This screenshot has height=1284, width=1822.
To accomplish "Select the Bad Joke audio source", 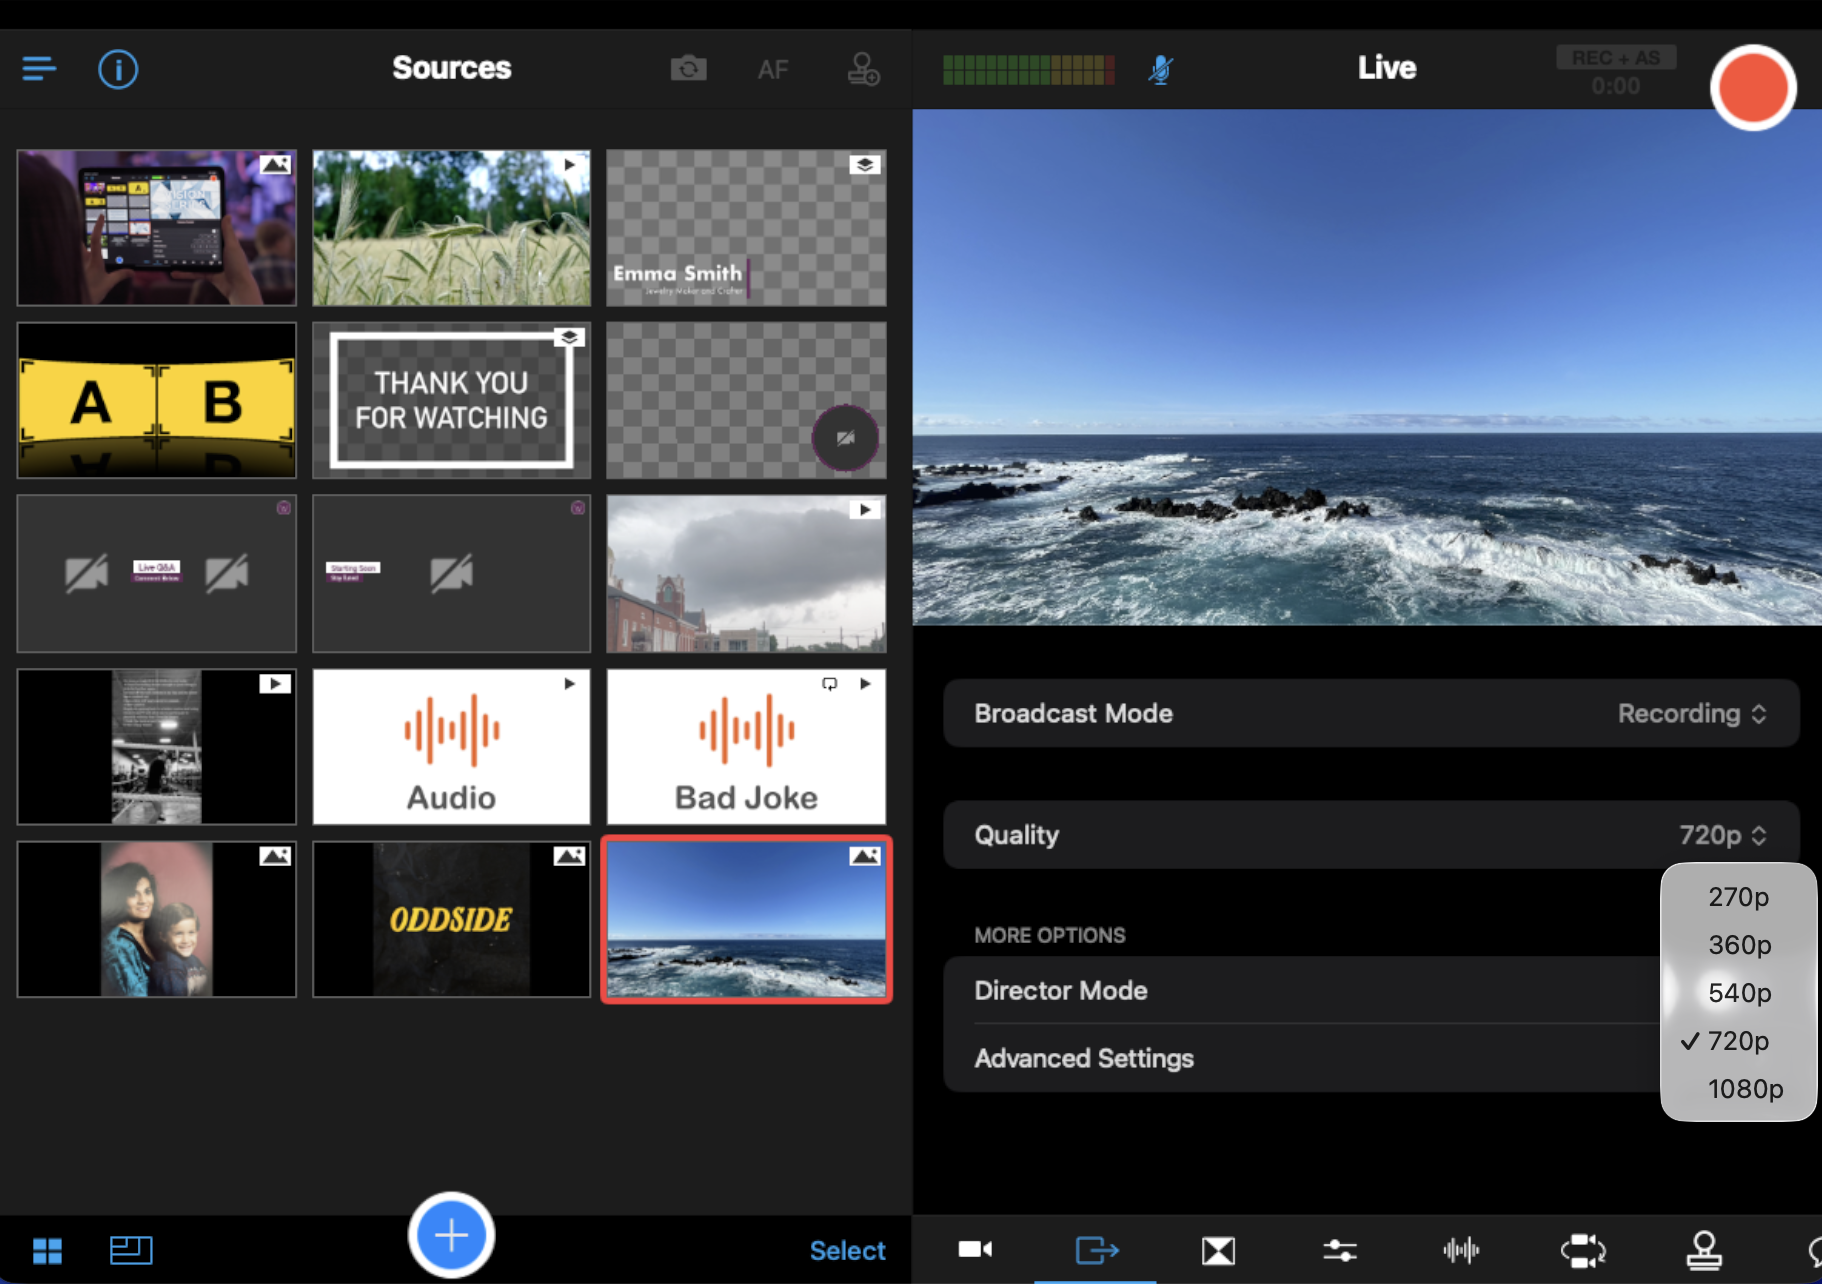I will [746, 747].
